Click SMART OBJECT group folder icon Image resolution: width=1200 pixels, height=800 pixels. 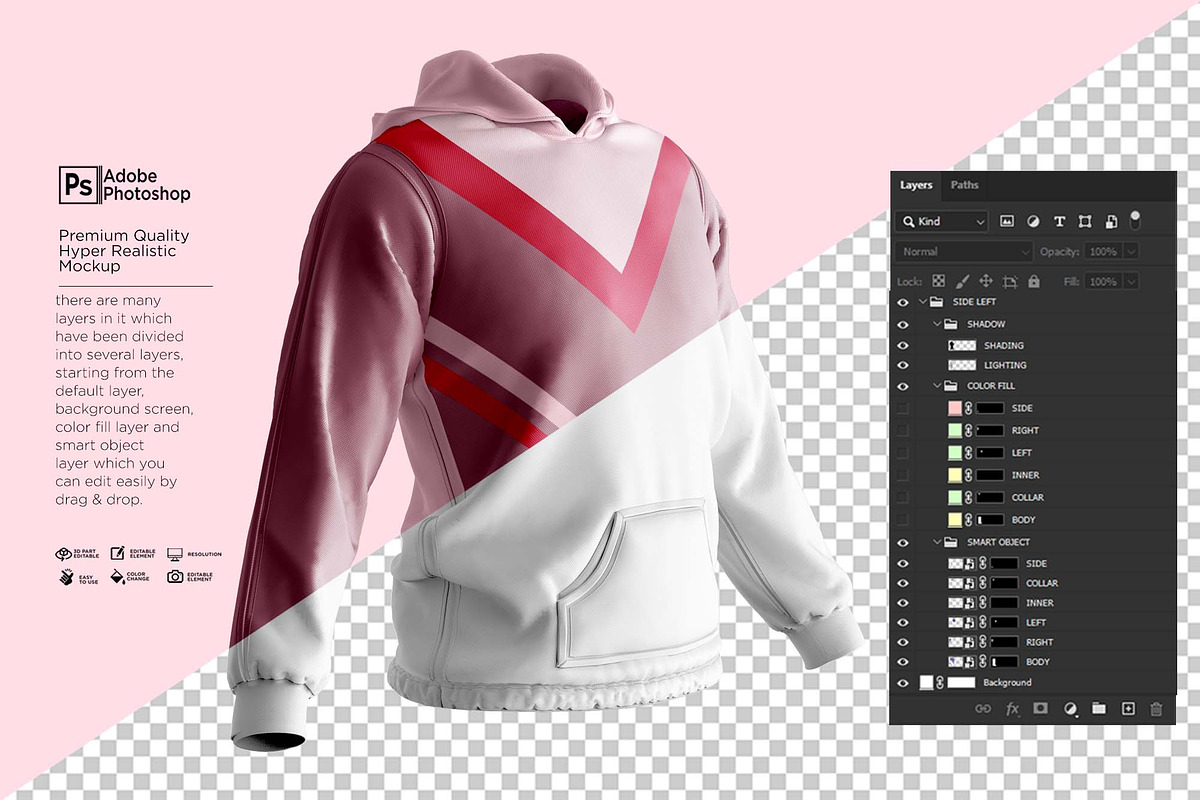tap(952, 542)
